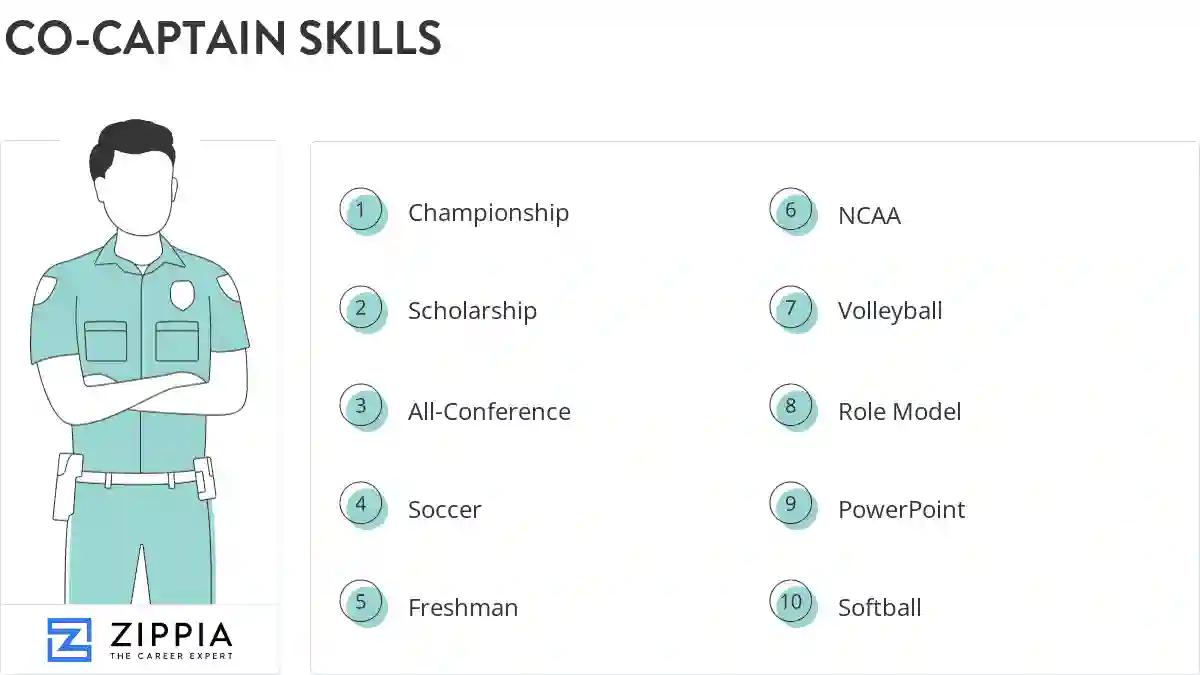This screenshot has height=675, width=1200.
Task: Click the number 9 circle badge
Action: (x=791, y=504)
